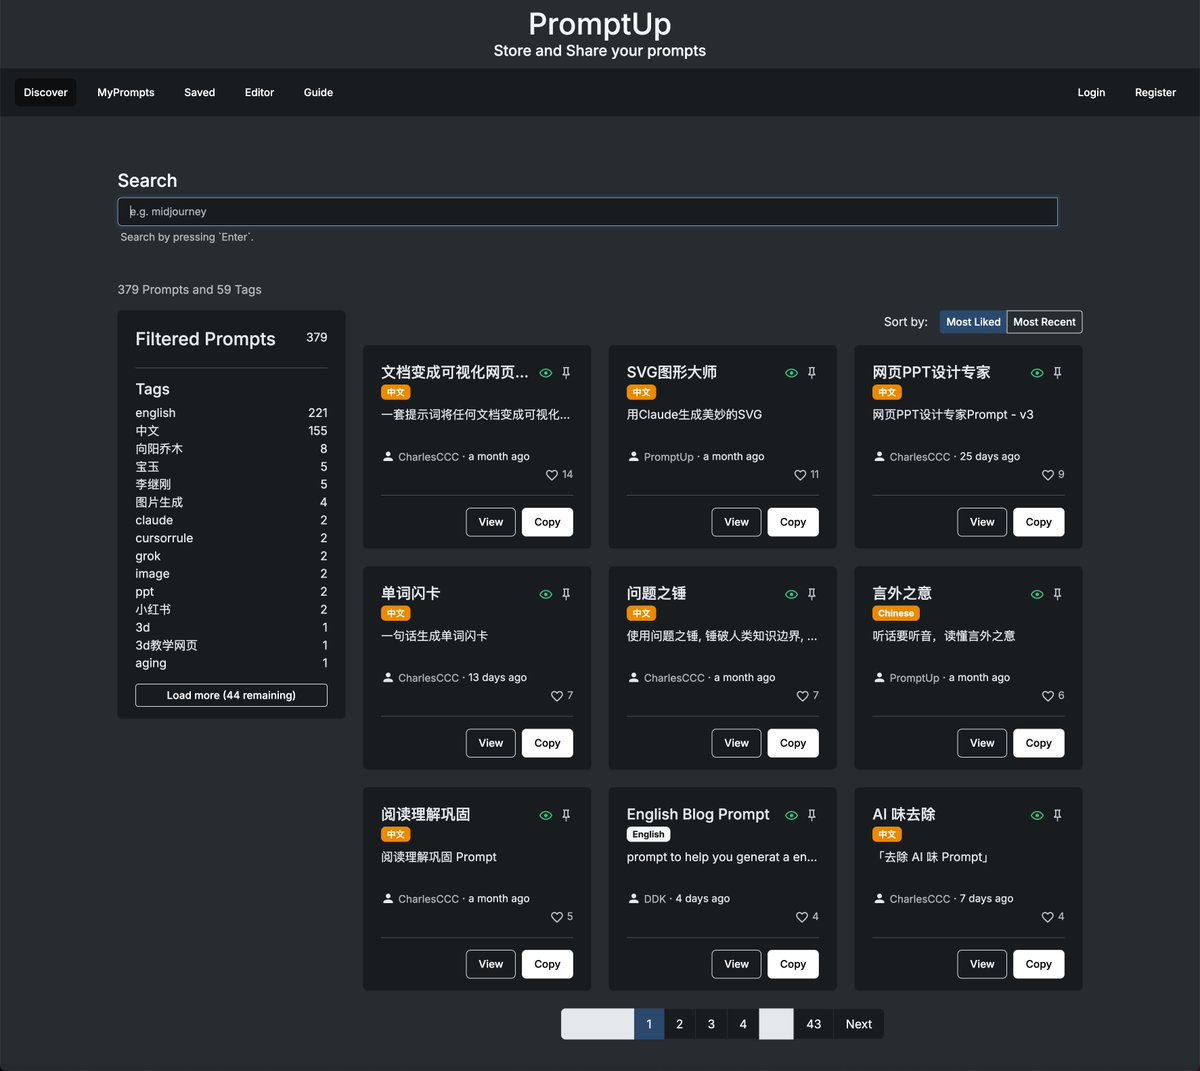The height and width of the screenshot is (1071, 1200).
Task: Click eye icon on 单词闪卡 card
Action: (x=546, y=594)
